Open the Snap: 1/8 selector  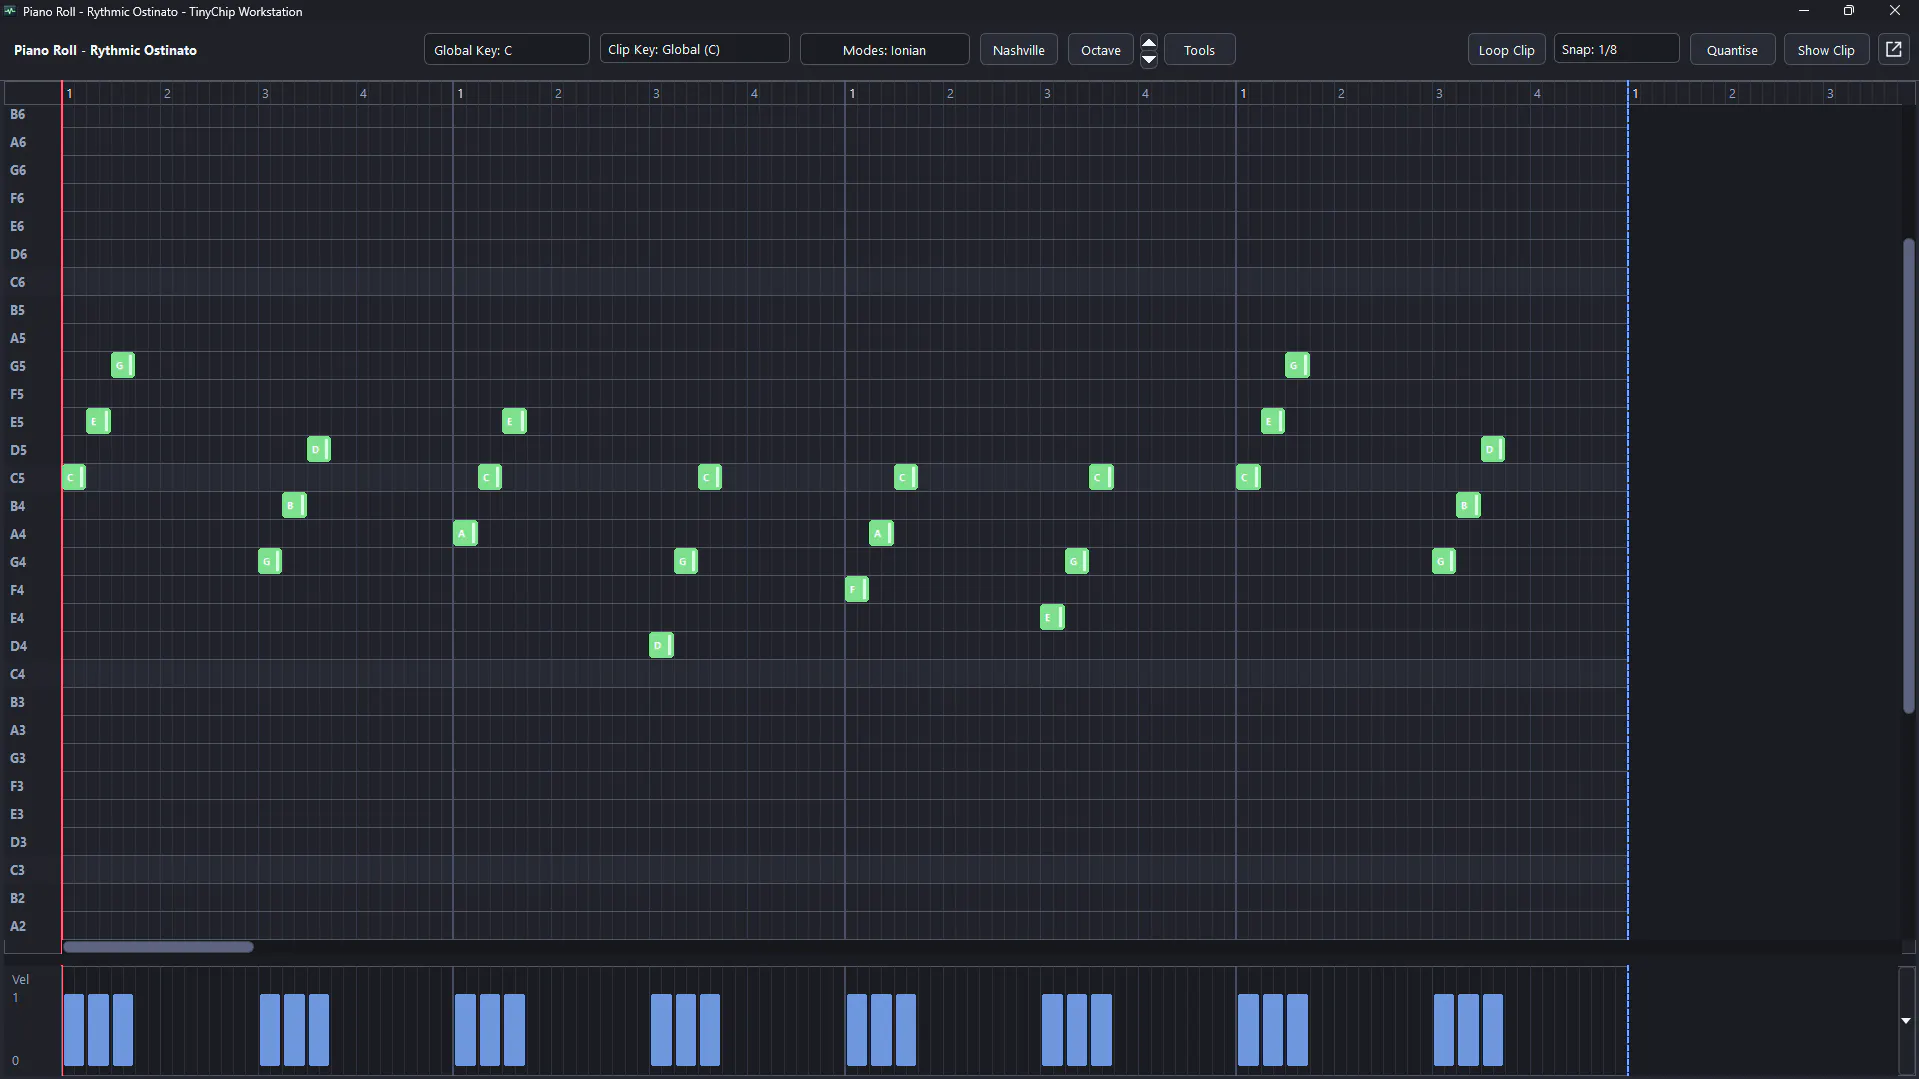[x=1616, y=50]
